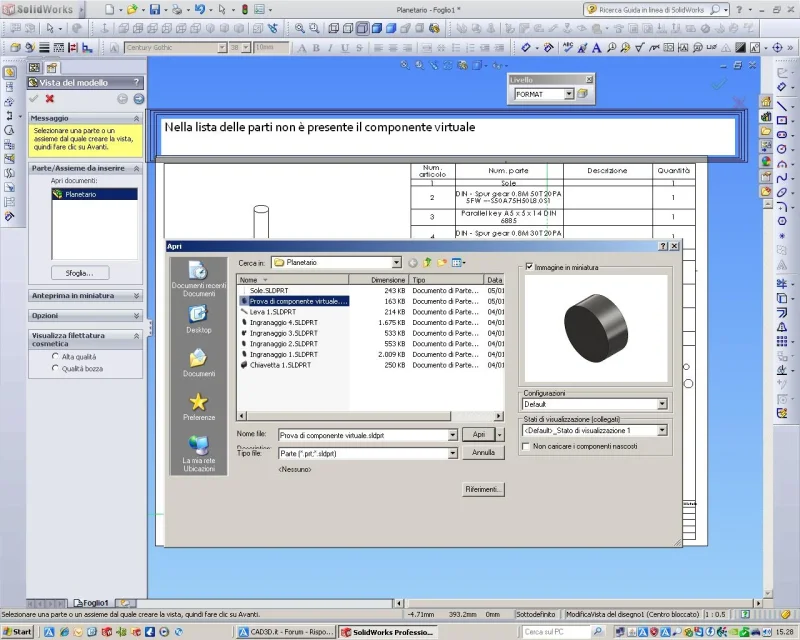Click the layer properties icon in Livello panel
Screen dimensions: 800x640
[583, 94]
